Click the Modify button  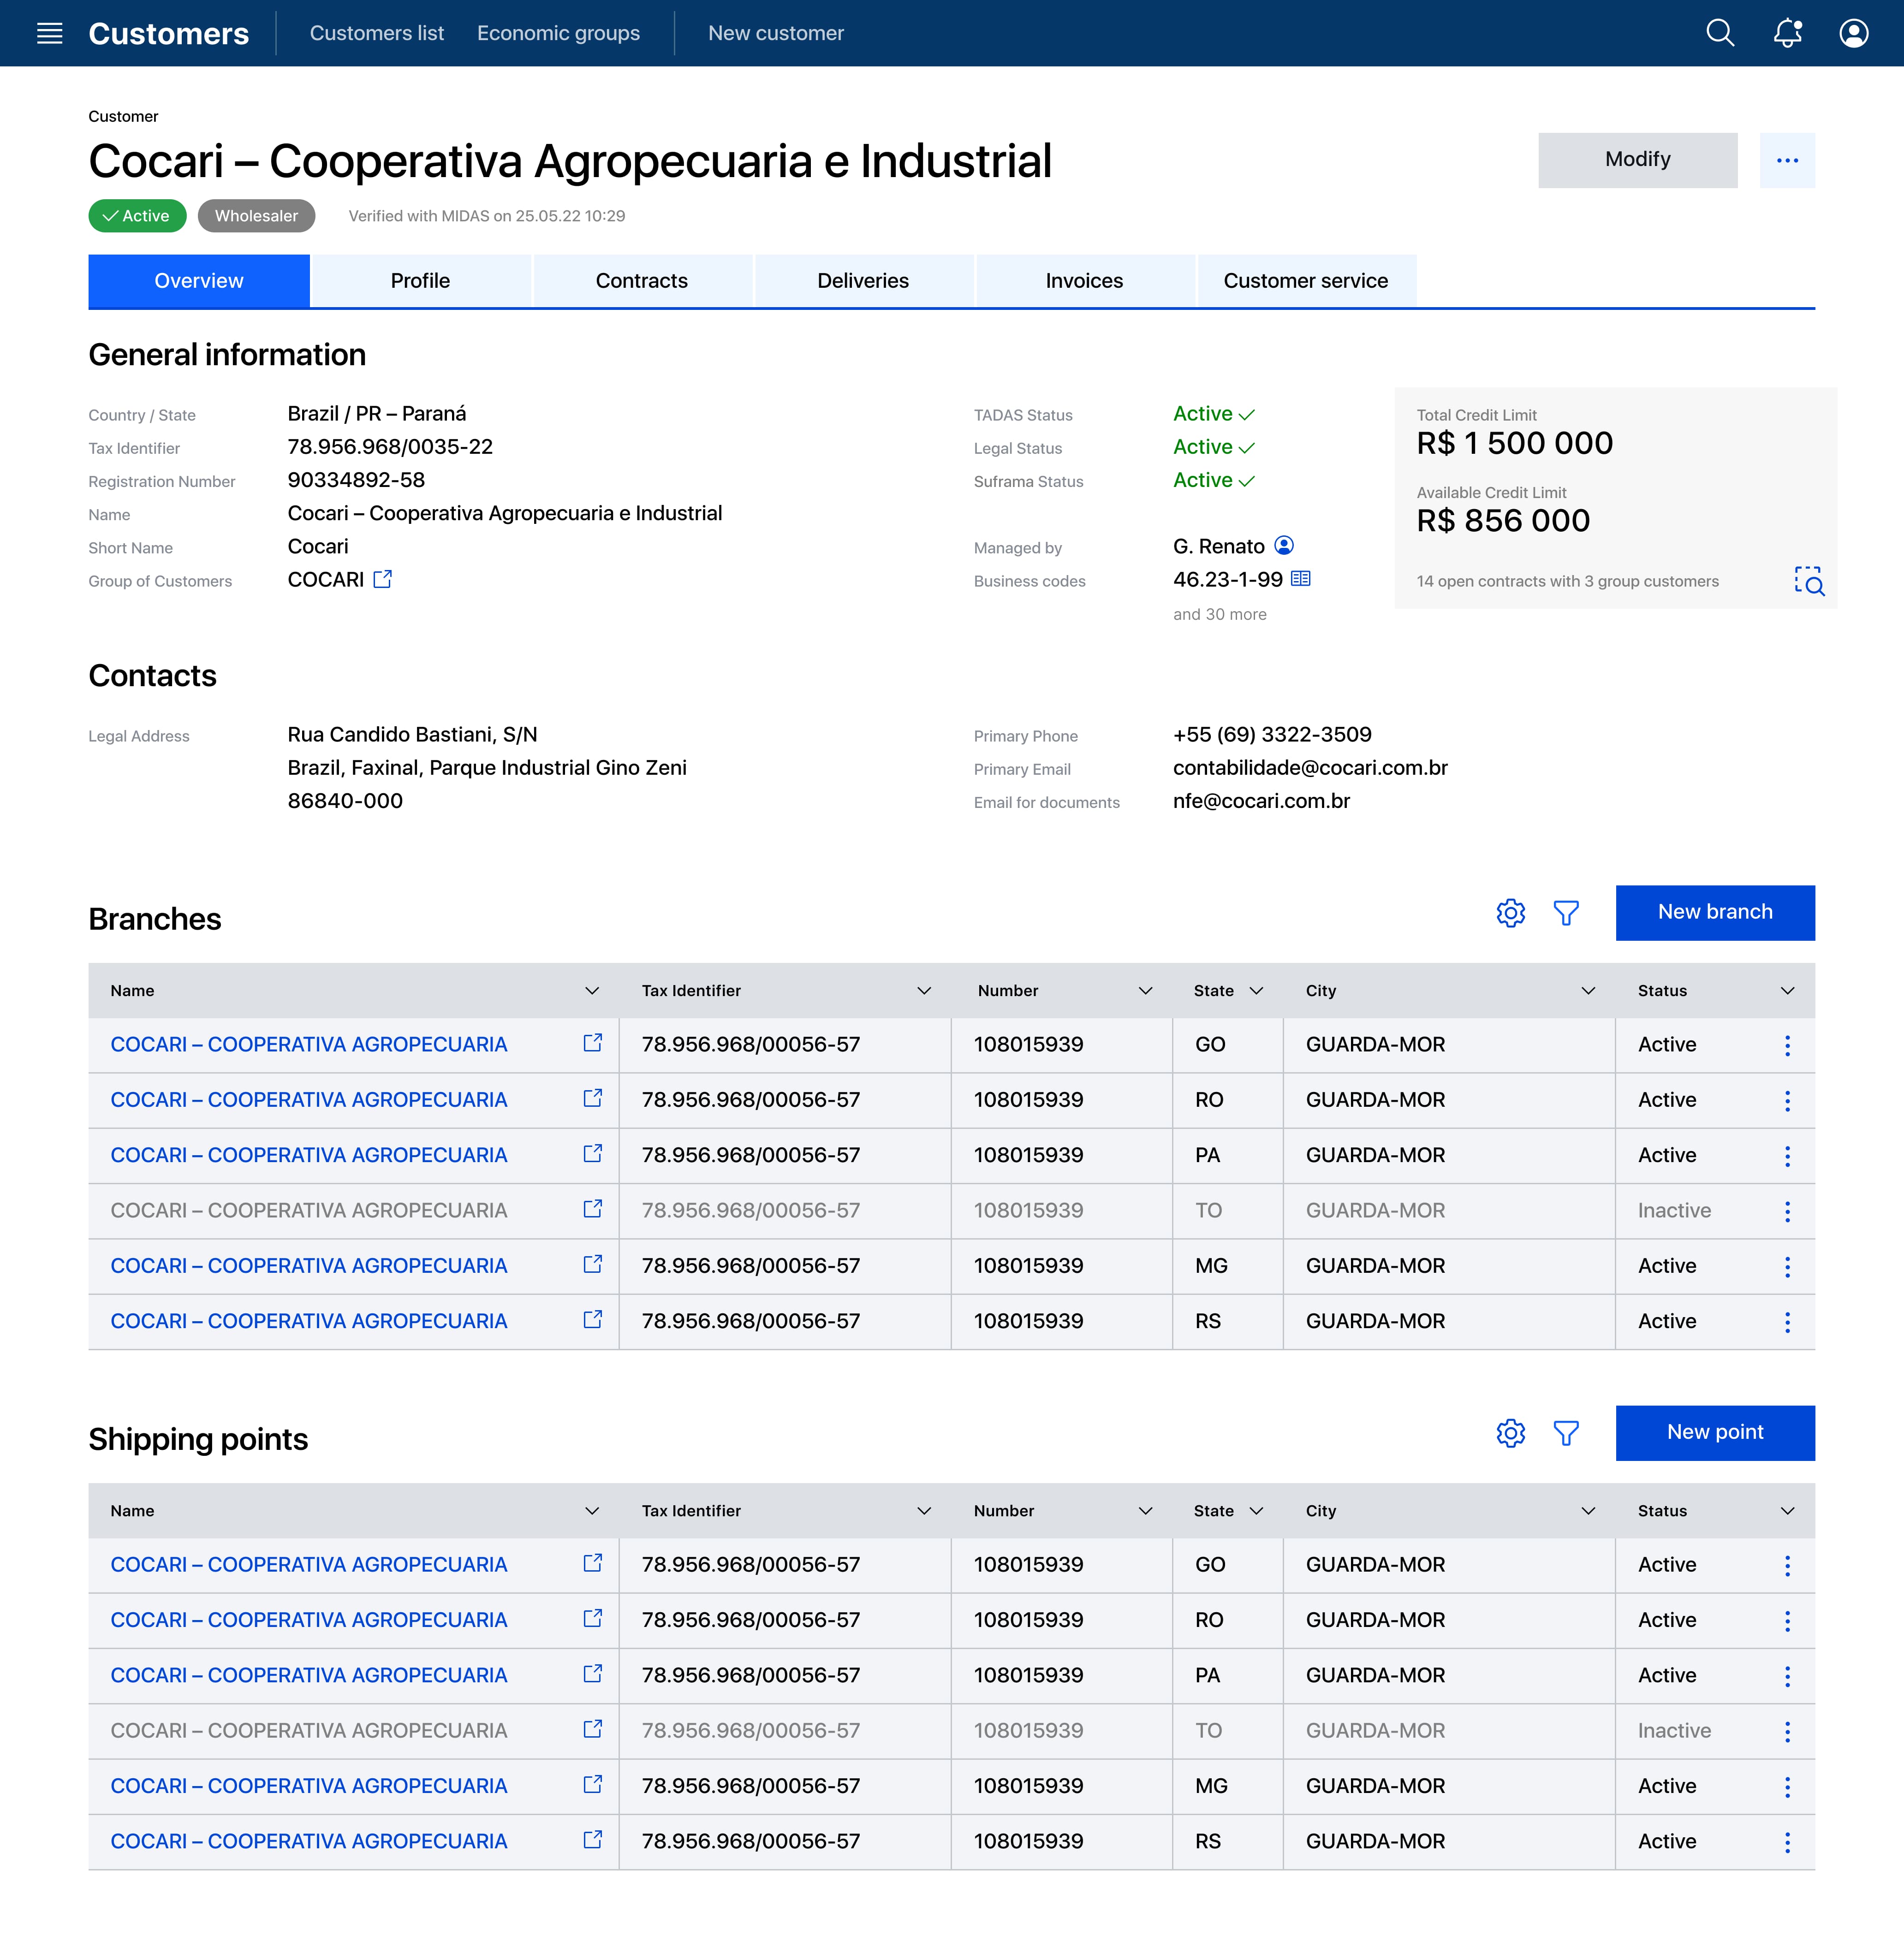(x=1637, y=160)
